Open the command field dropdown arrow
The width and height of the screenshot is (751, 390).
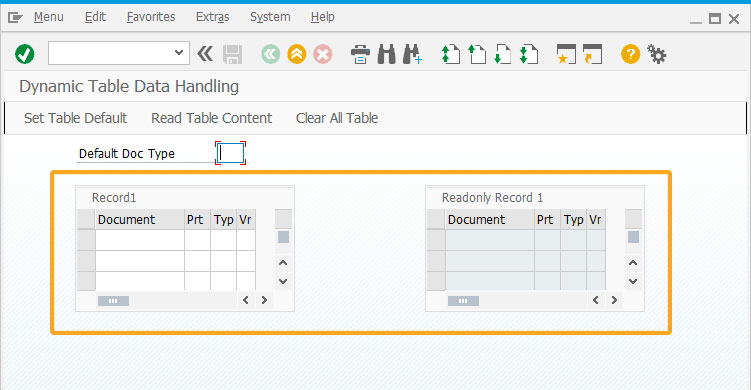(x=179, y=52)
